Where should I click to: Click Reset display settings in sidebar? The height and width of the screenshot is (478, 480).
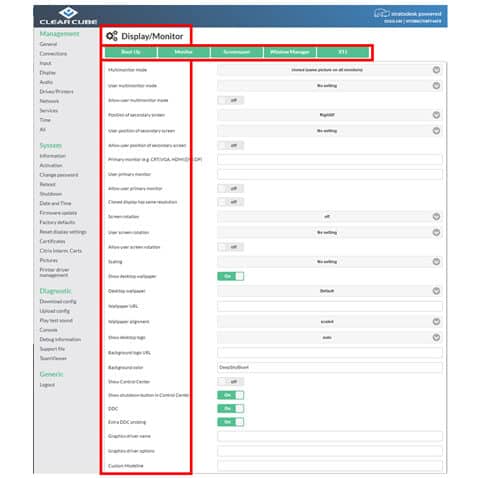63,232
